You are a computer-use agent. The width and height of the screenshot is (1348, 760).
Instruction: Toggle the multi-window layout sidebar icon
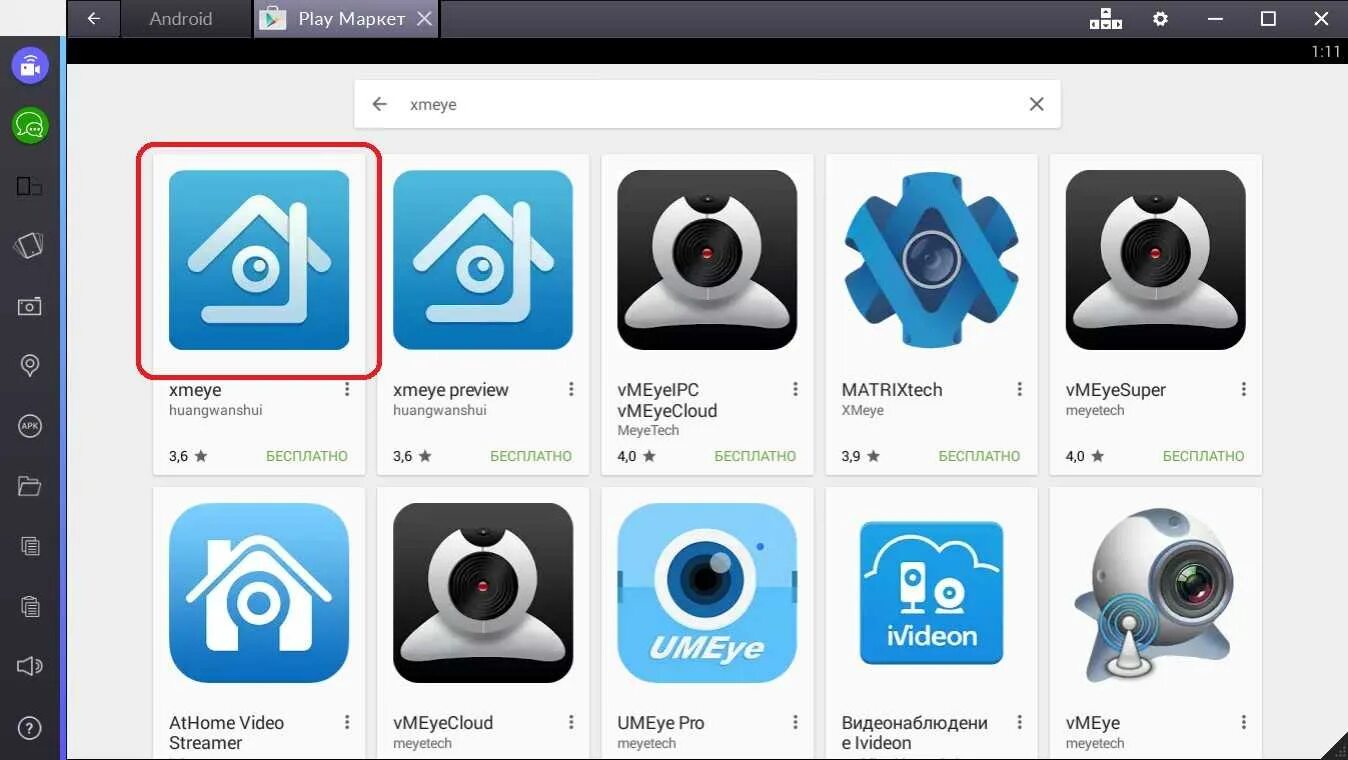[x=30, y=186]
